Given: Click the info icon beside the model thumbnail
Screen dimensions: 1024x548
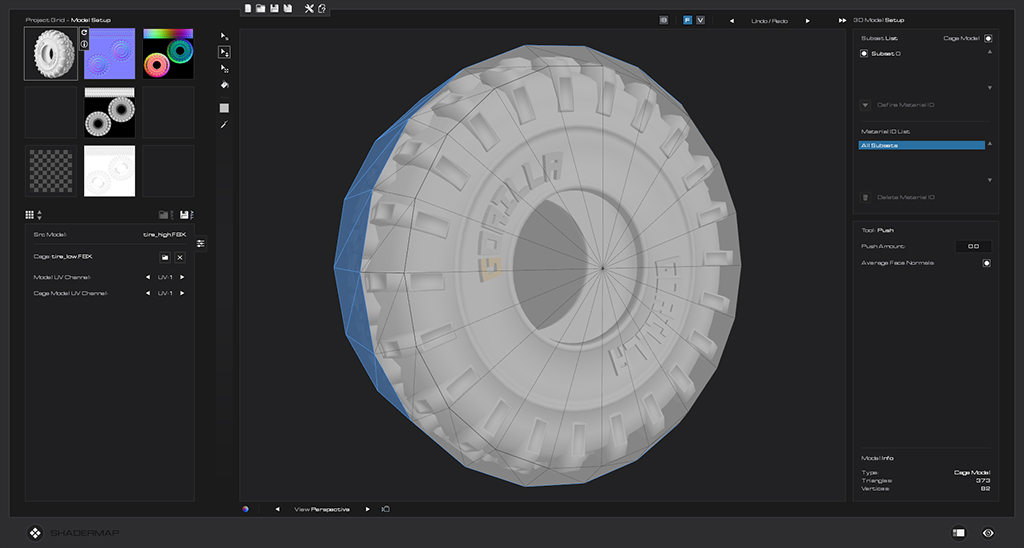Looking at the screenshot, I should (x=84, y=44).
